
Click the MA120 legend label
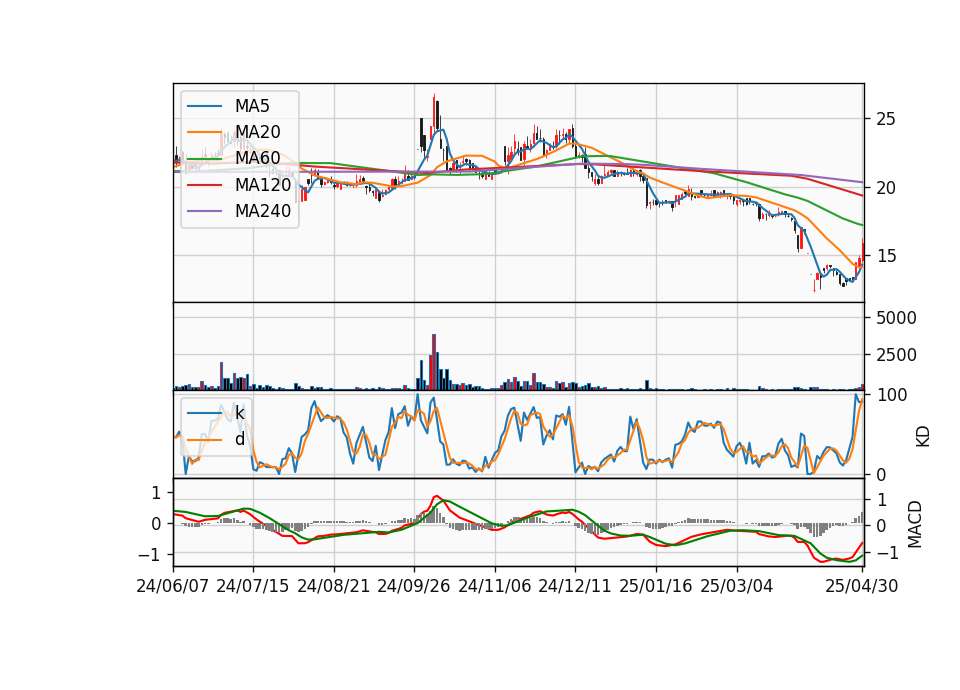click(263, 184)
